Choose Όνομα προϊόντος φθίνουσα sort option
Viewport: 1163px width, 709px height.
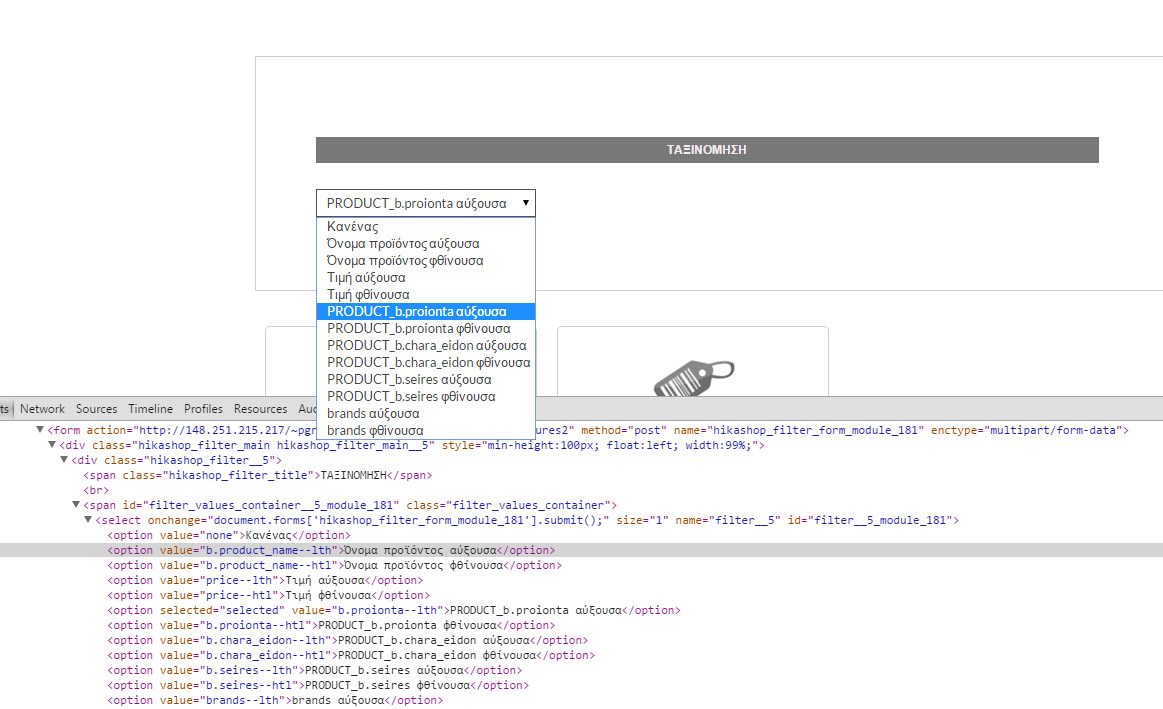click(405, 261)
